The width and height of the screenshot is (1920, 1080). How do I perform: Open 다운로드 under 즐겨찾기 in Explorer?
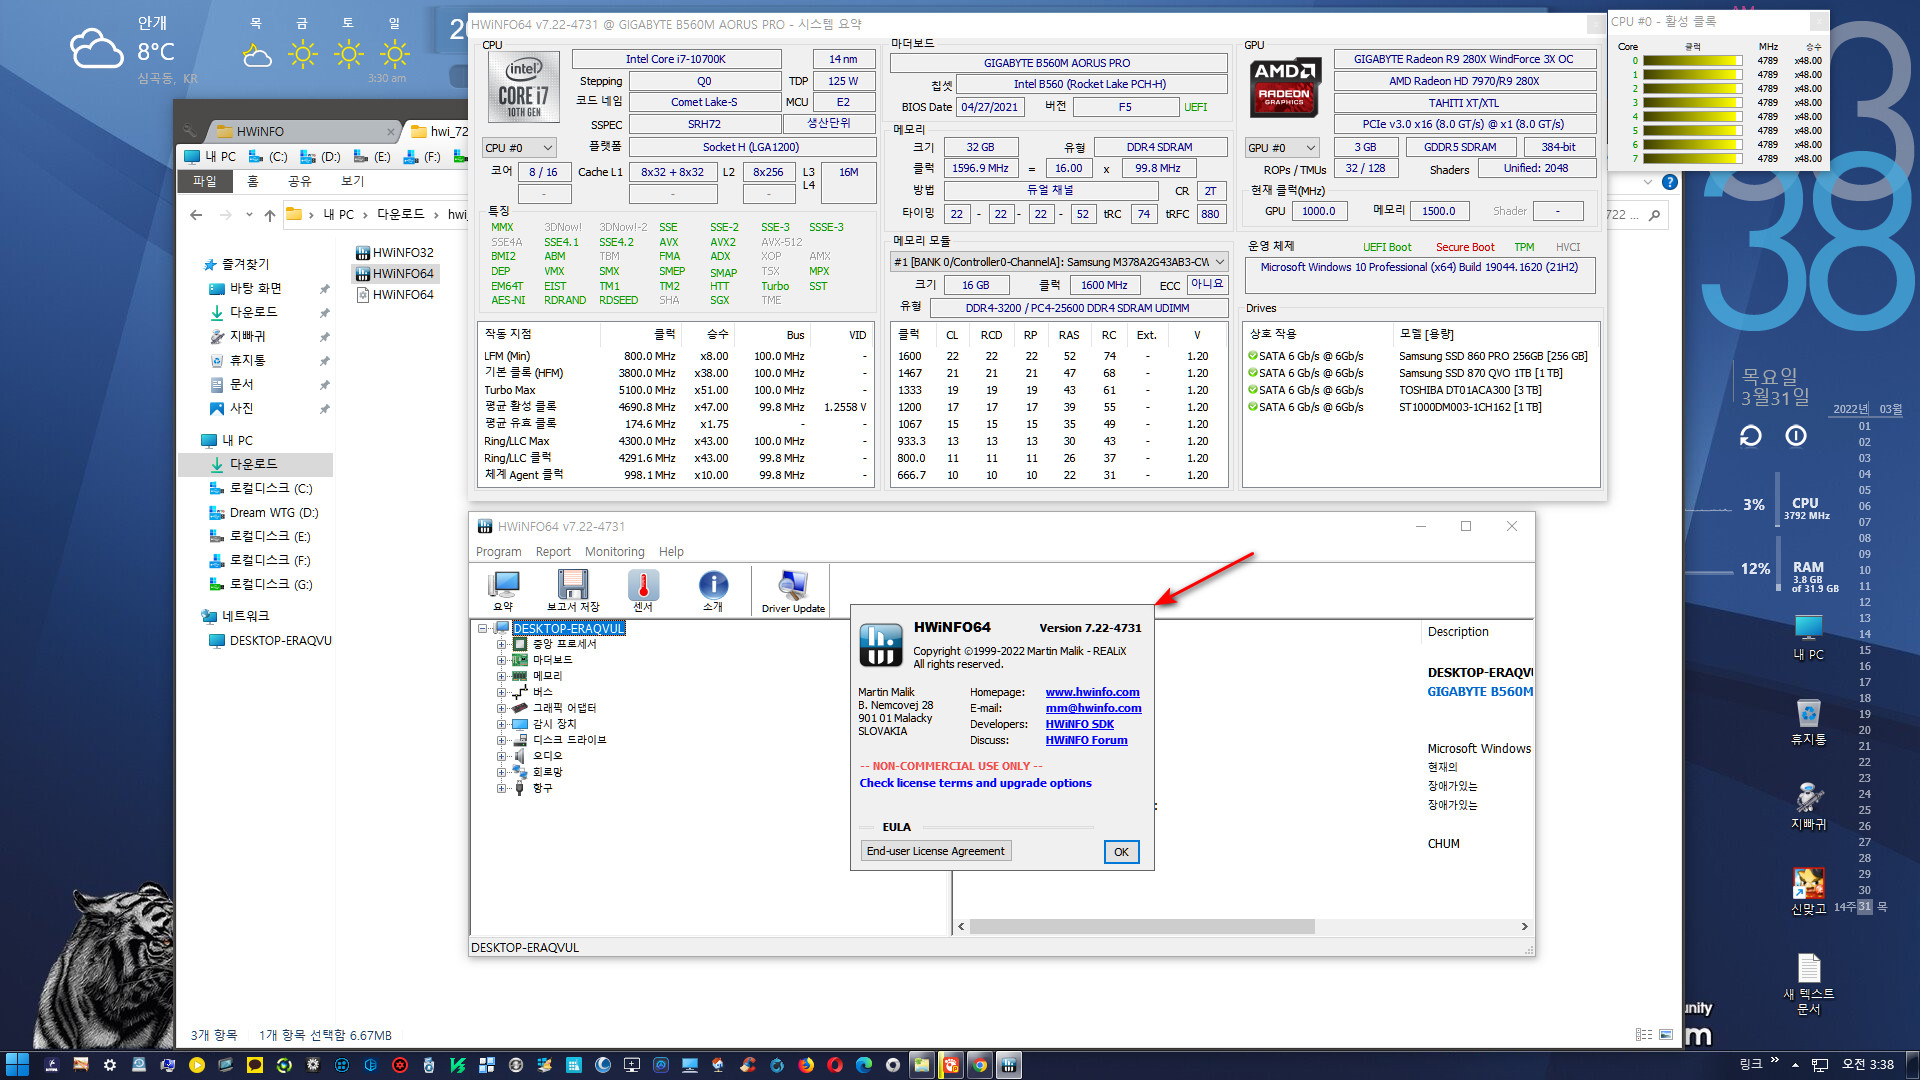pos(253,312)
